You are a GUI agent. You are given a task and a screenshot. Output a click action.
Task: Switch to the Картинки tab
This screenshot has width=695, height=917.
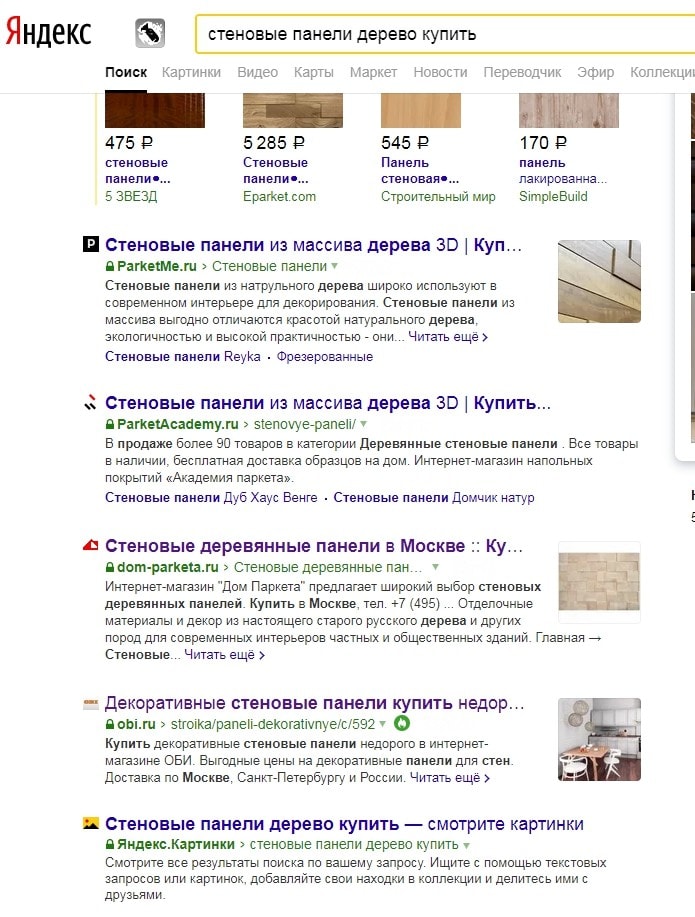click(x=191, y=72)
